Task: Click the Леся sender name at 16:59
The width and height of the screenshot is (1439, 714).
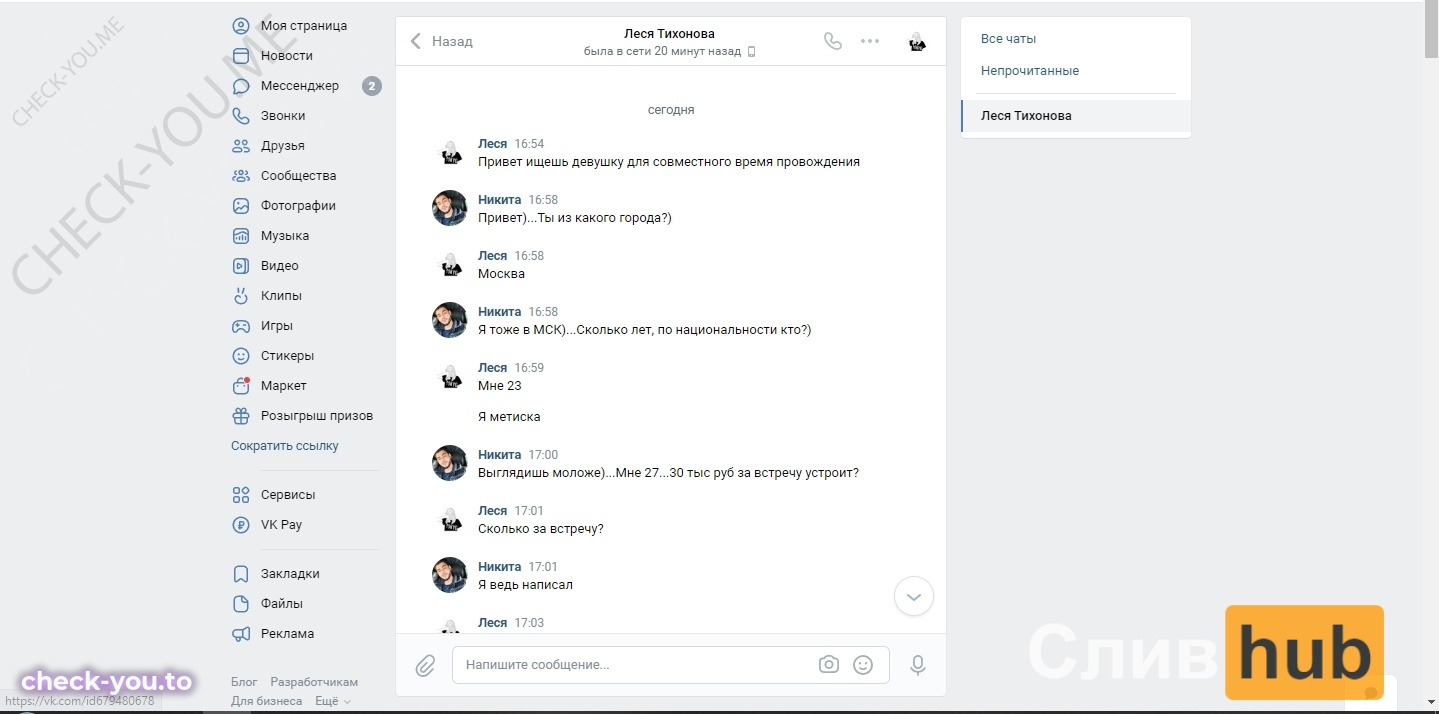Action: pyautogui.click(x=493, y=368)
